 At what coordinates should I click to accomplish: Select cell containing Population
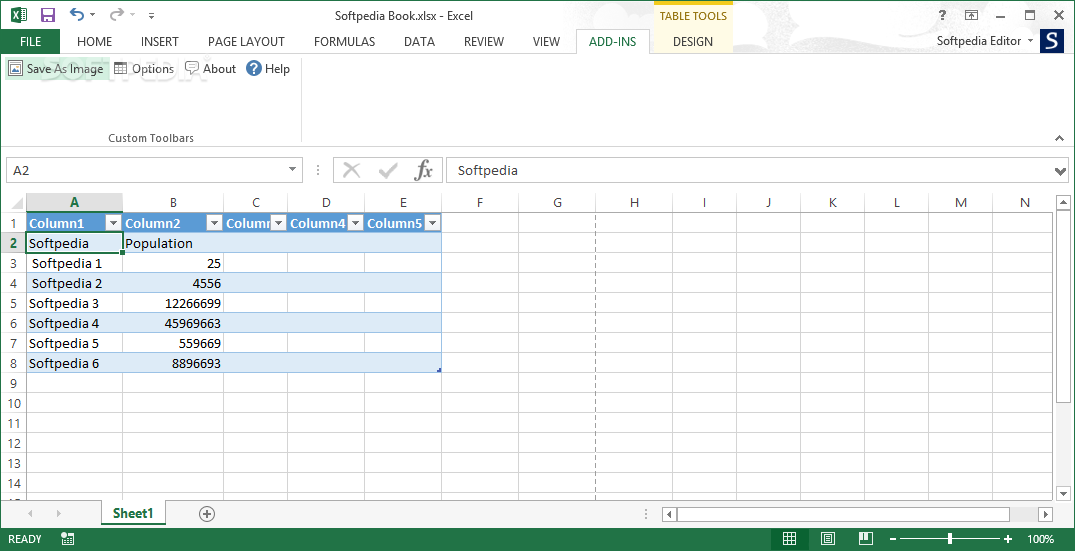tap(173, 243)
